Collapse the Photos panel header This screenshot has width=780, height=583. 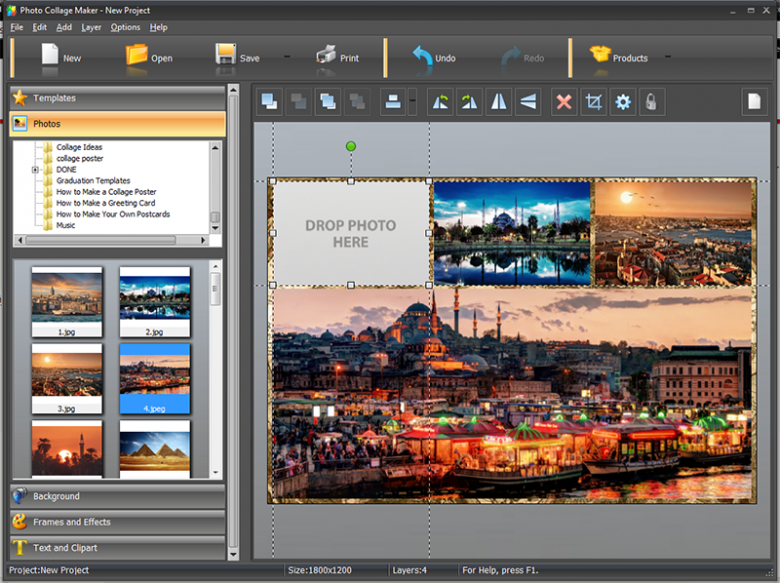[117, 124]
